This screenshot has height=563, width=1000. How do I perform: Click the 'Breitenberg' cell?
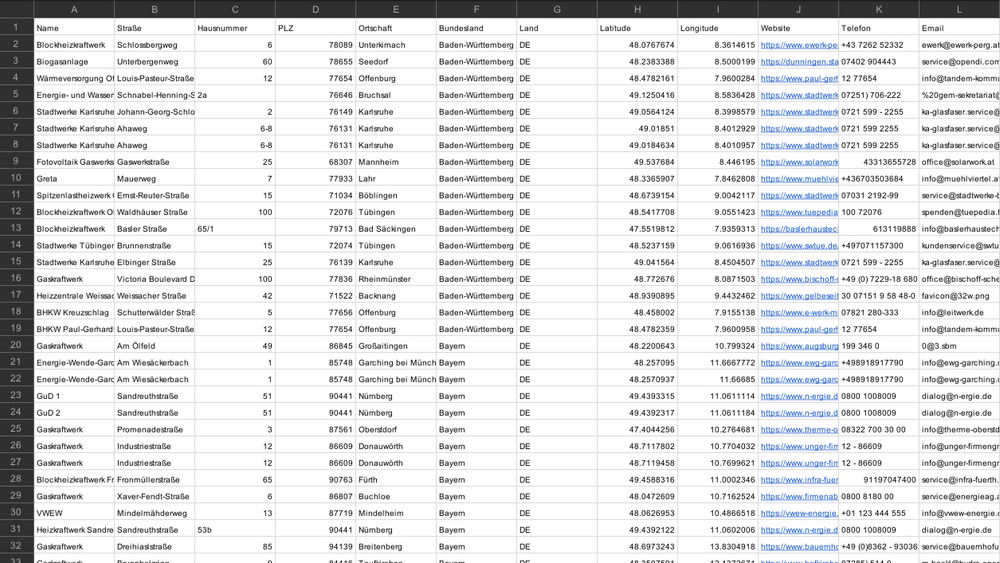[396, 546]
